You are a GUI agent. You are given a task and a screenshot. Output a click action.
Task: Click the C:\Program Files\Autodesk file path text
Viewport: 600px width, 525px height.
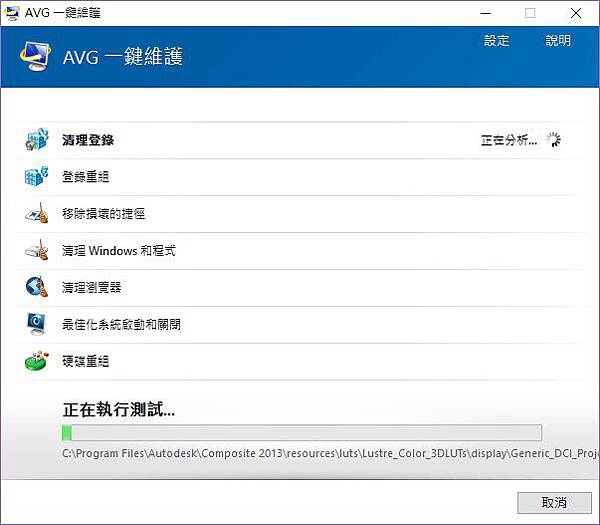tap(331, 453)
